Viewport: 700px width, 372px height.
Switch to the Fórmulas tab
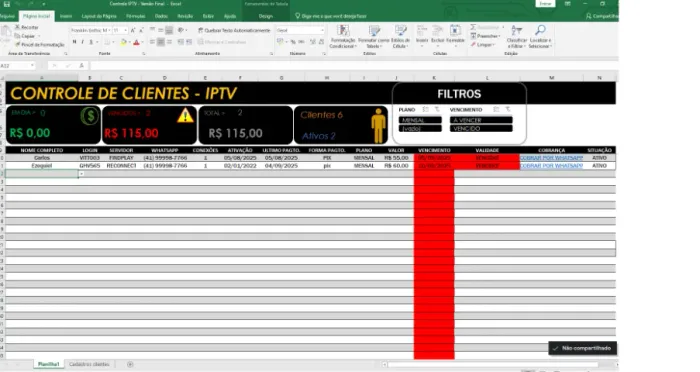pos(136,16)
